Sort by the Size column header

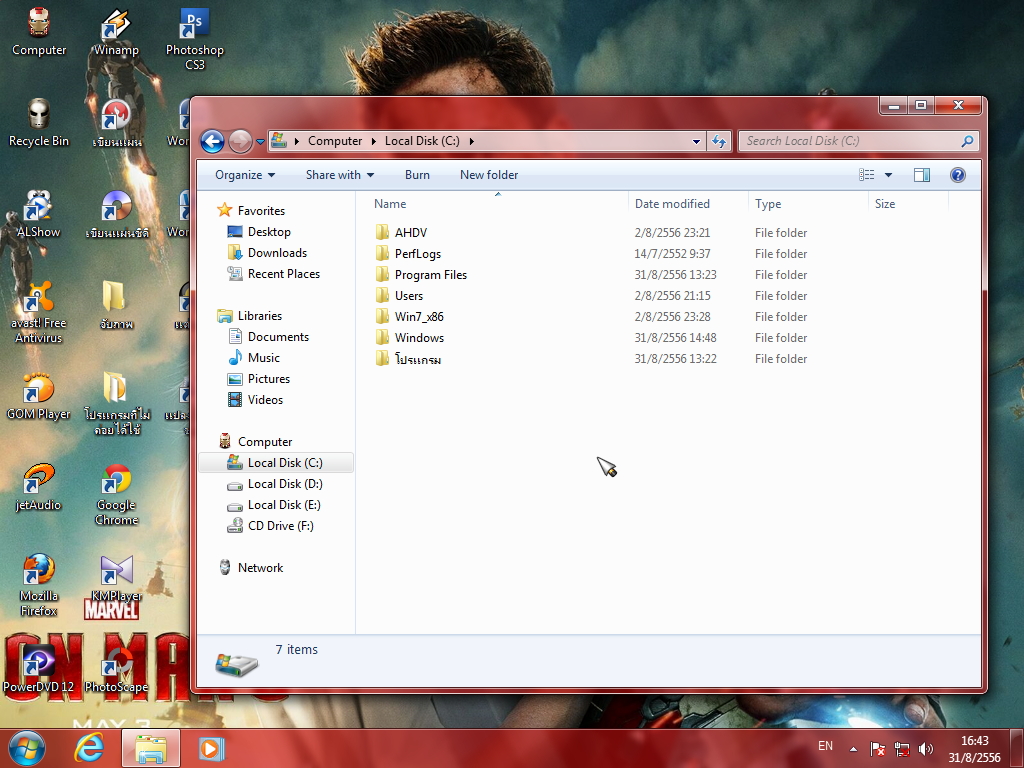pos(908,204)
